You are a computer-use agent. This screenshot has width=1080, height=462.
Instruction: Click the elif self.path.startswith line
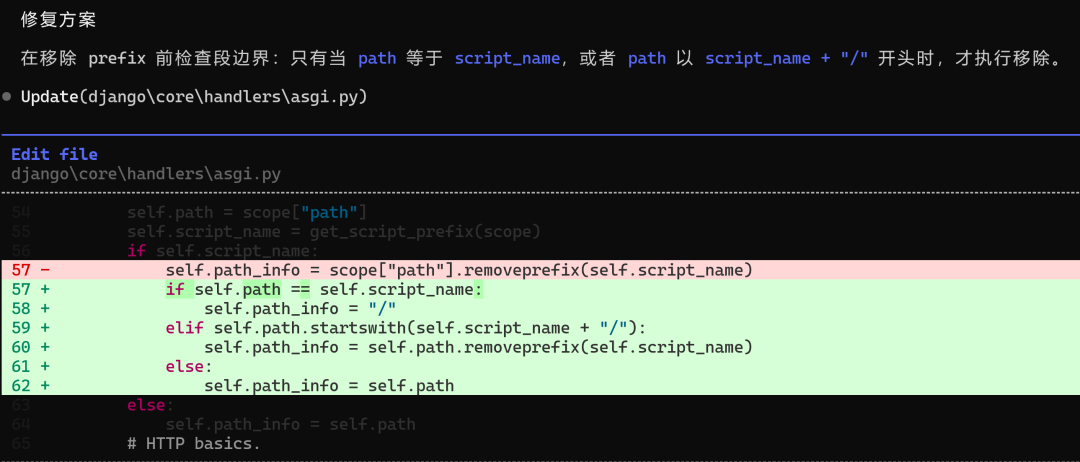(540, 328)
